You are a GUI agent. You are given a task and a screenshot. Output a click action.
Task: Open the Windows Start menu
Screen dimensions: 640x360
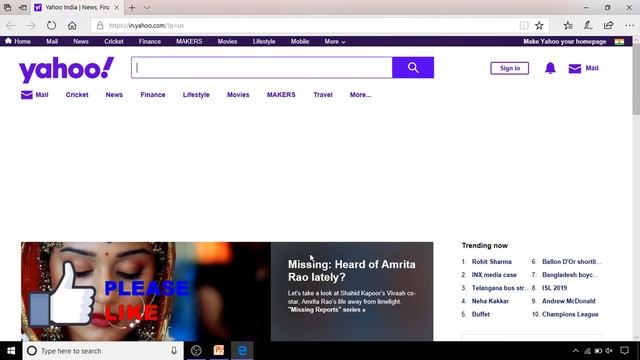[x=11, y=351]
